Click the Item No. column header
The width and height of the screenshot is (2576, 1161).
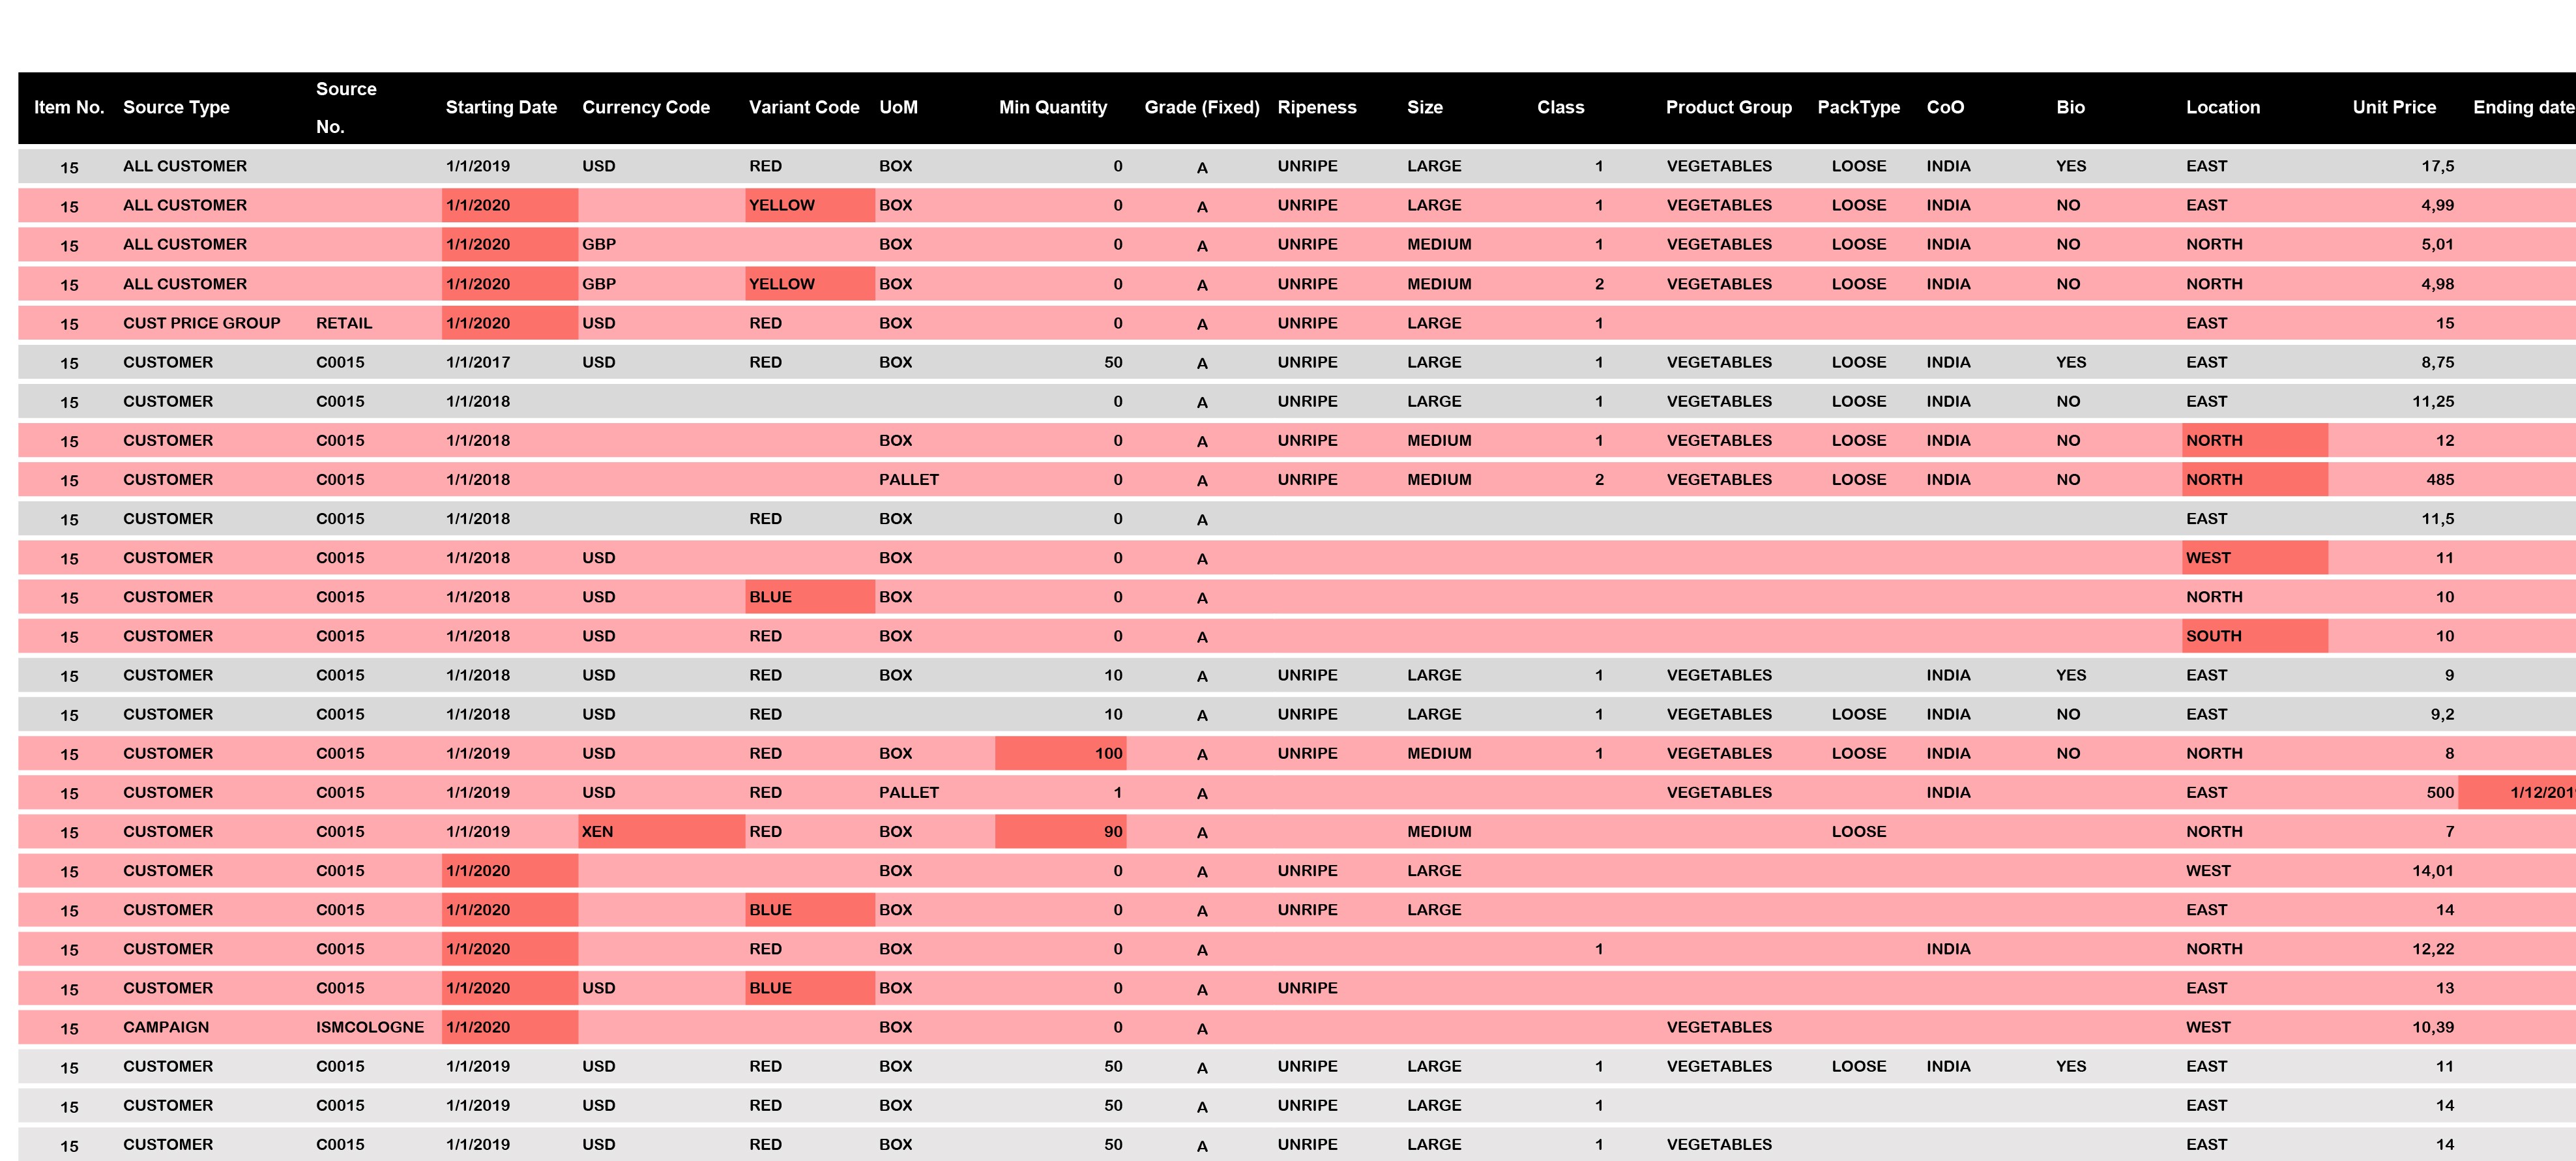pos(69,107)
